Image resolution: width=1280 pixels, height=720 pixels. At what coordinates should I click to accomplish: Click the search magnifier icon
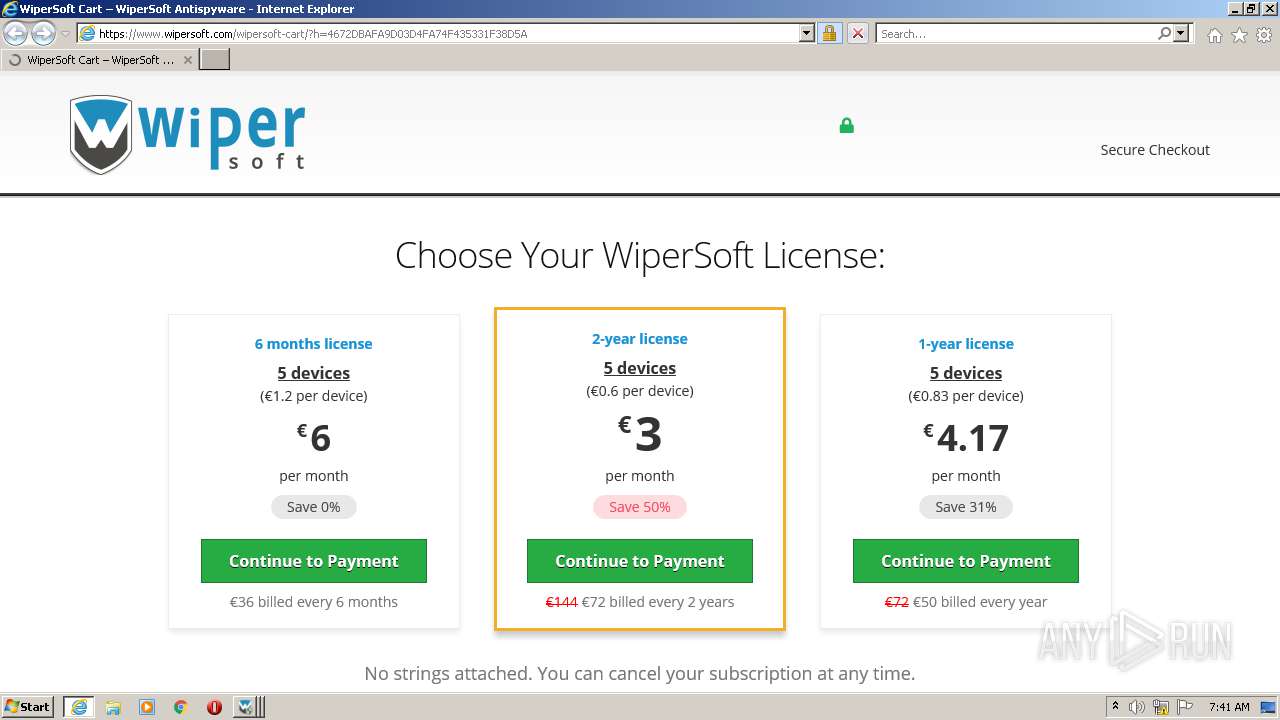click(1164, 34)
